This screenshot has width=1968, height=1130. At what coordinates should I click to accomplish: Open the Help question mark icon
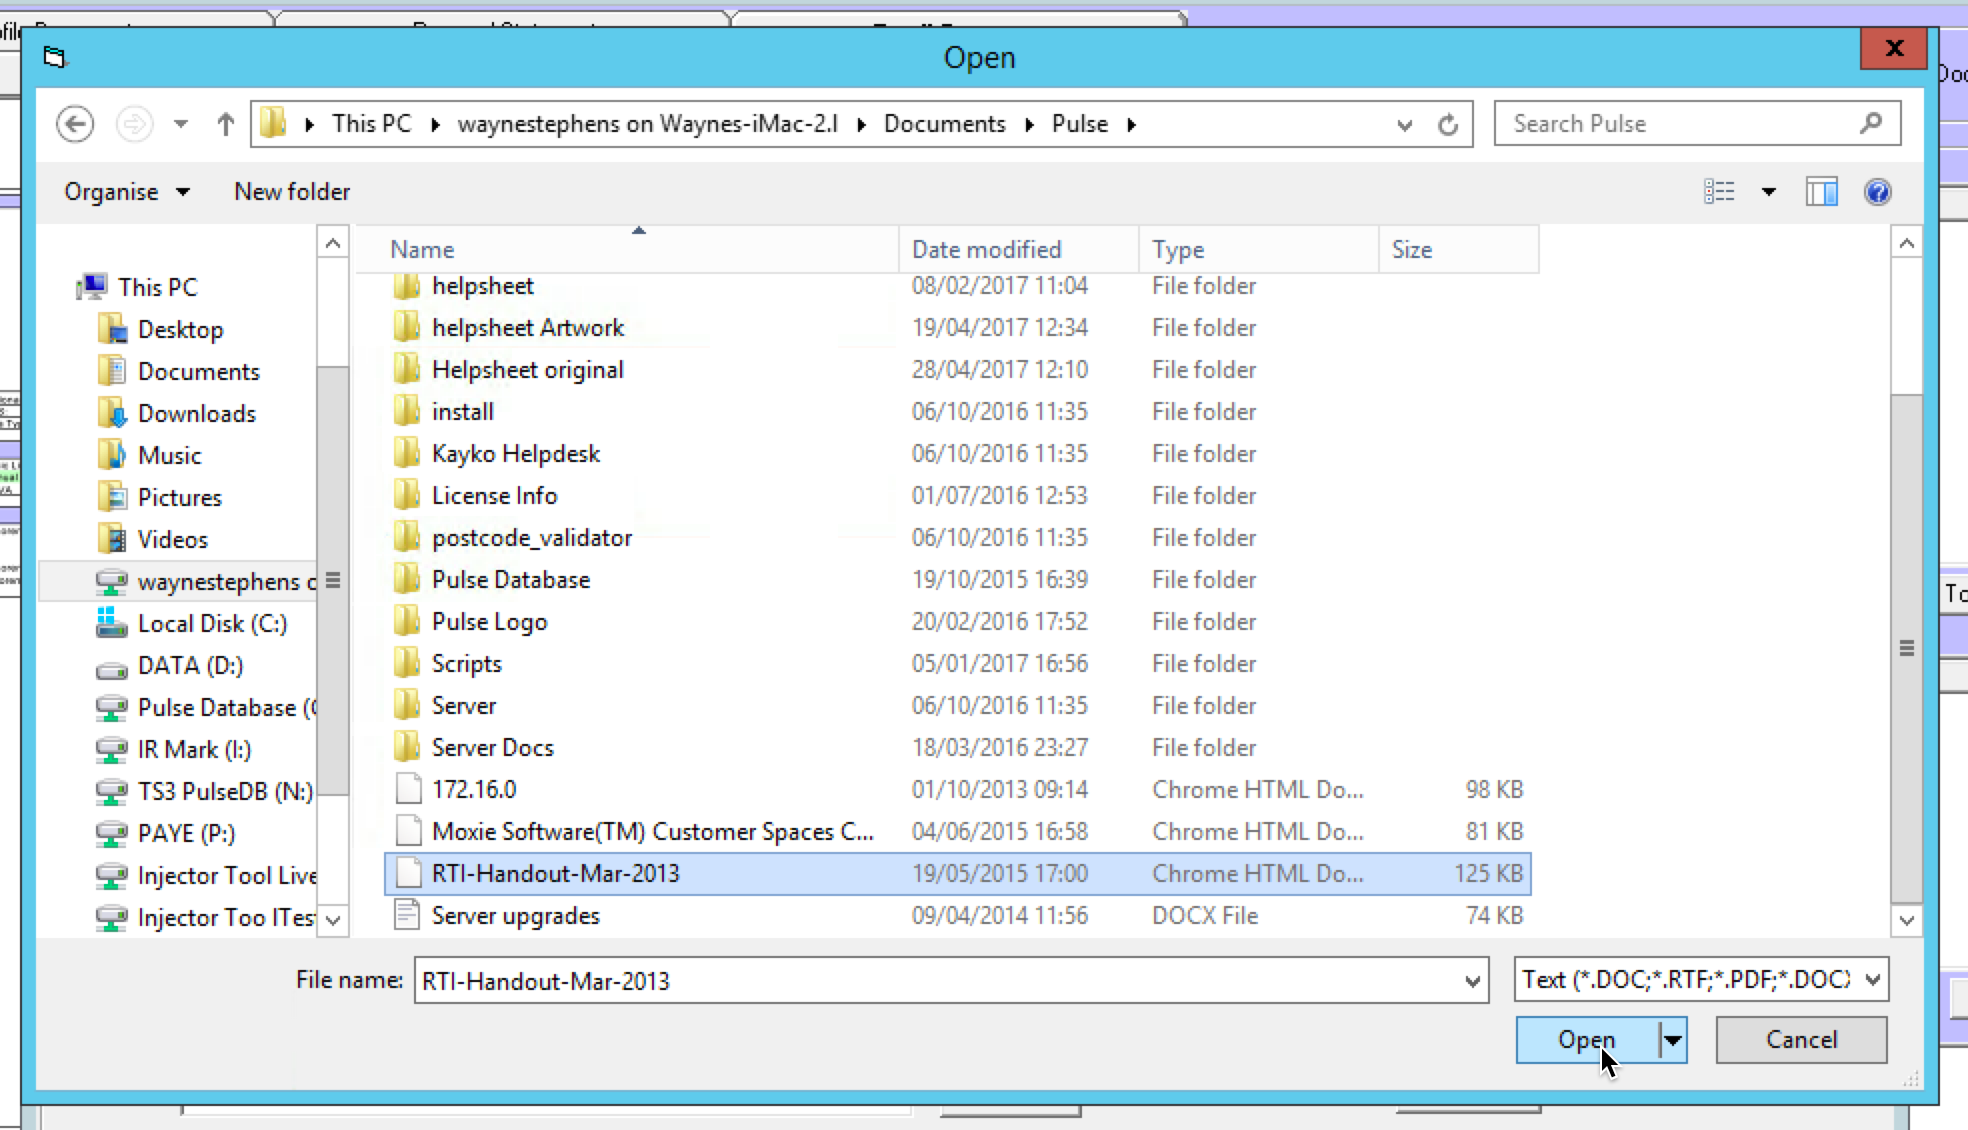point(1877,191)
